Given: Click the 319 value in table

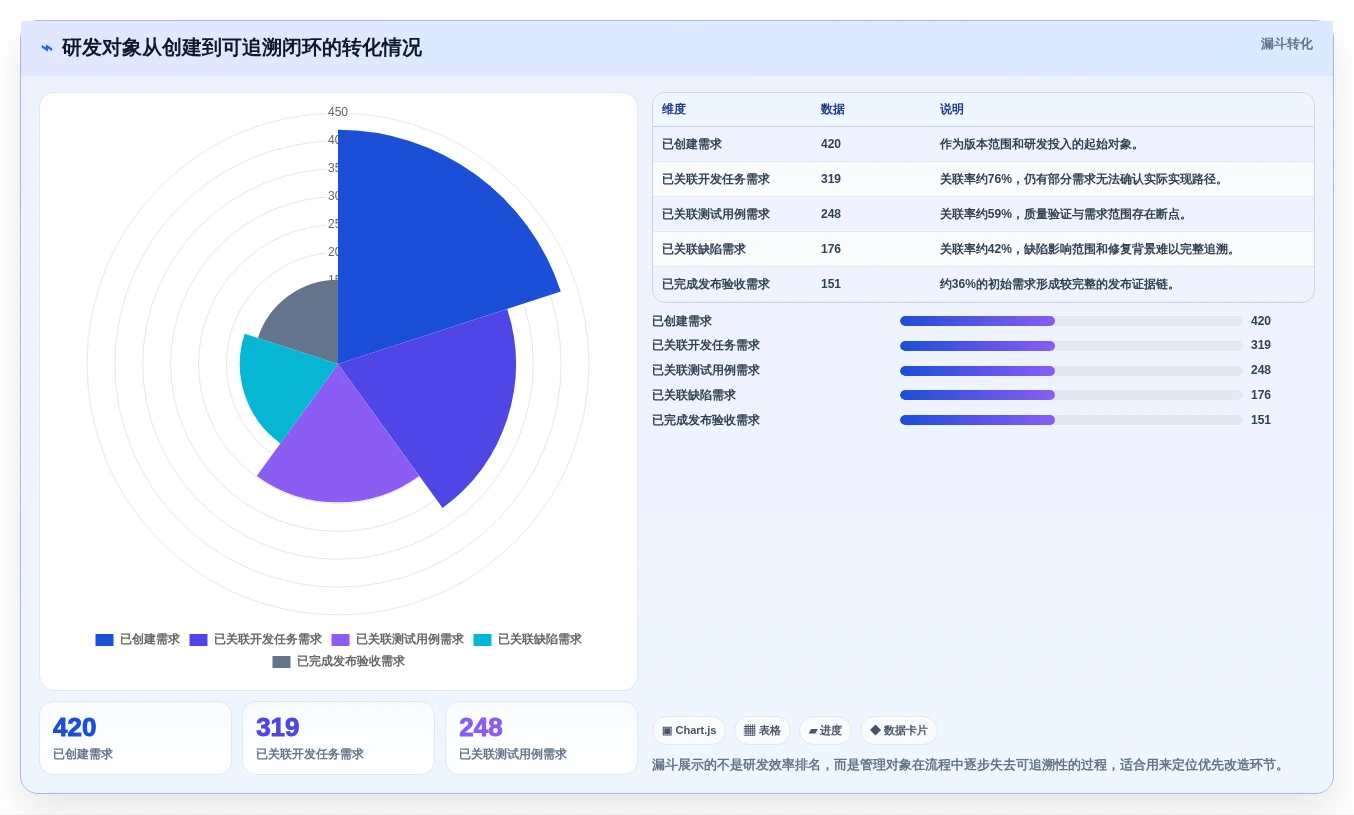Looking at the screenshot, I should 831,179.
